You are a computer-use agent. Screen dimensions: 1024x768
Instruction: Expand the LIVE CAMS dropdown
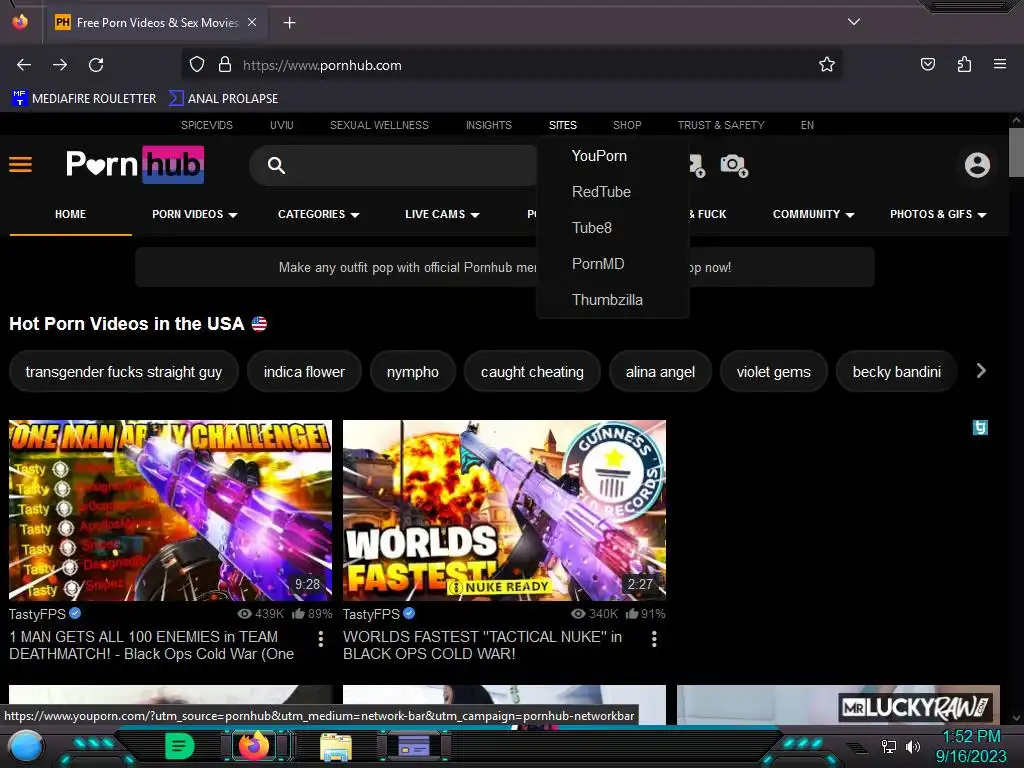[x=442, y=214]
